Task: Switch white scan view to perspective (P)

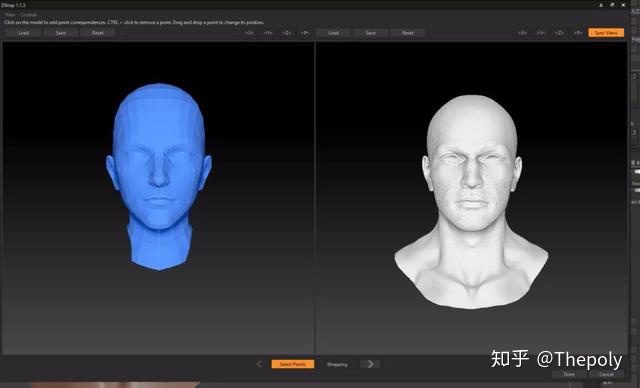Action: click(x=578, y=33)
